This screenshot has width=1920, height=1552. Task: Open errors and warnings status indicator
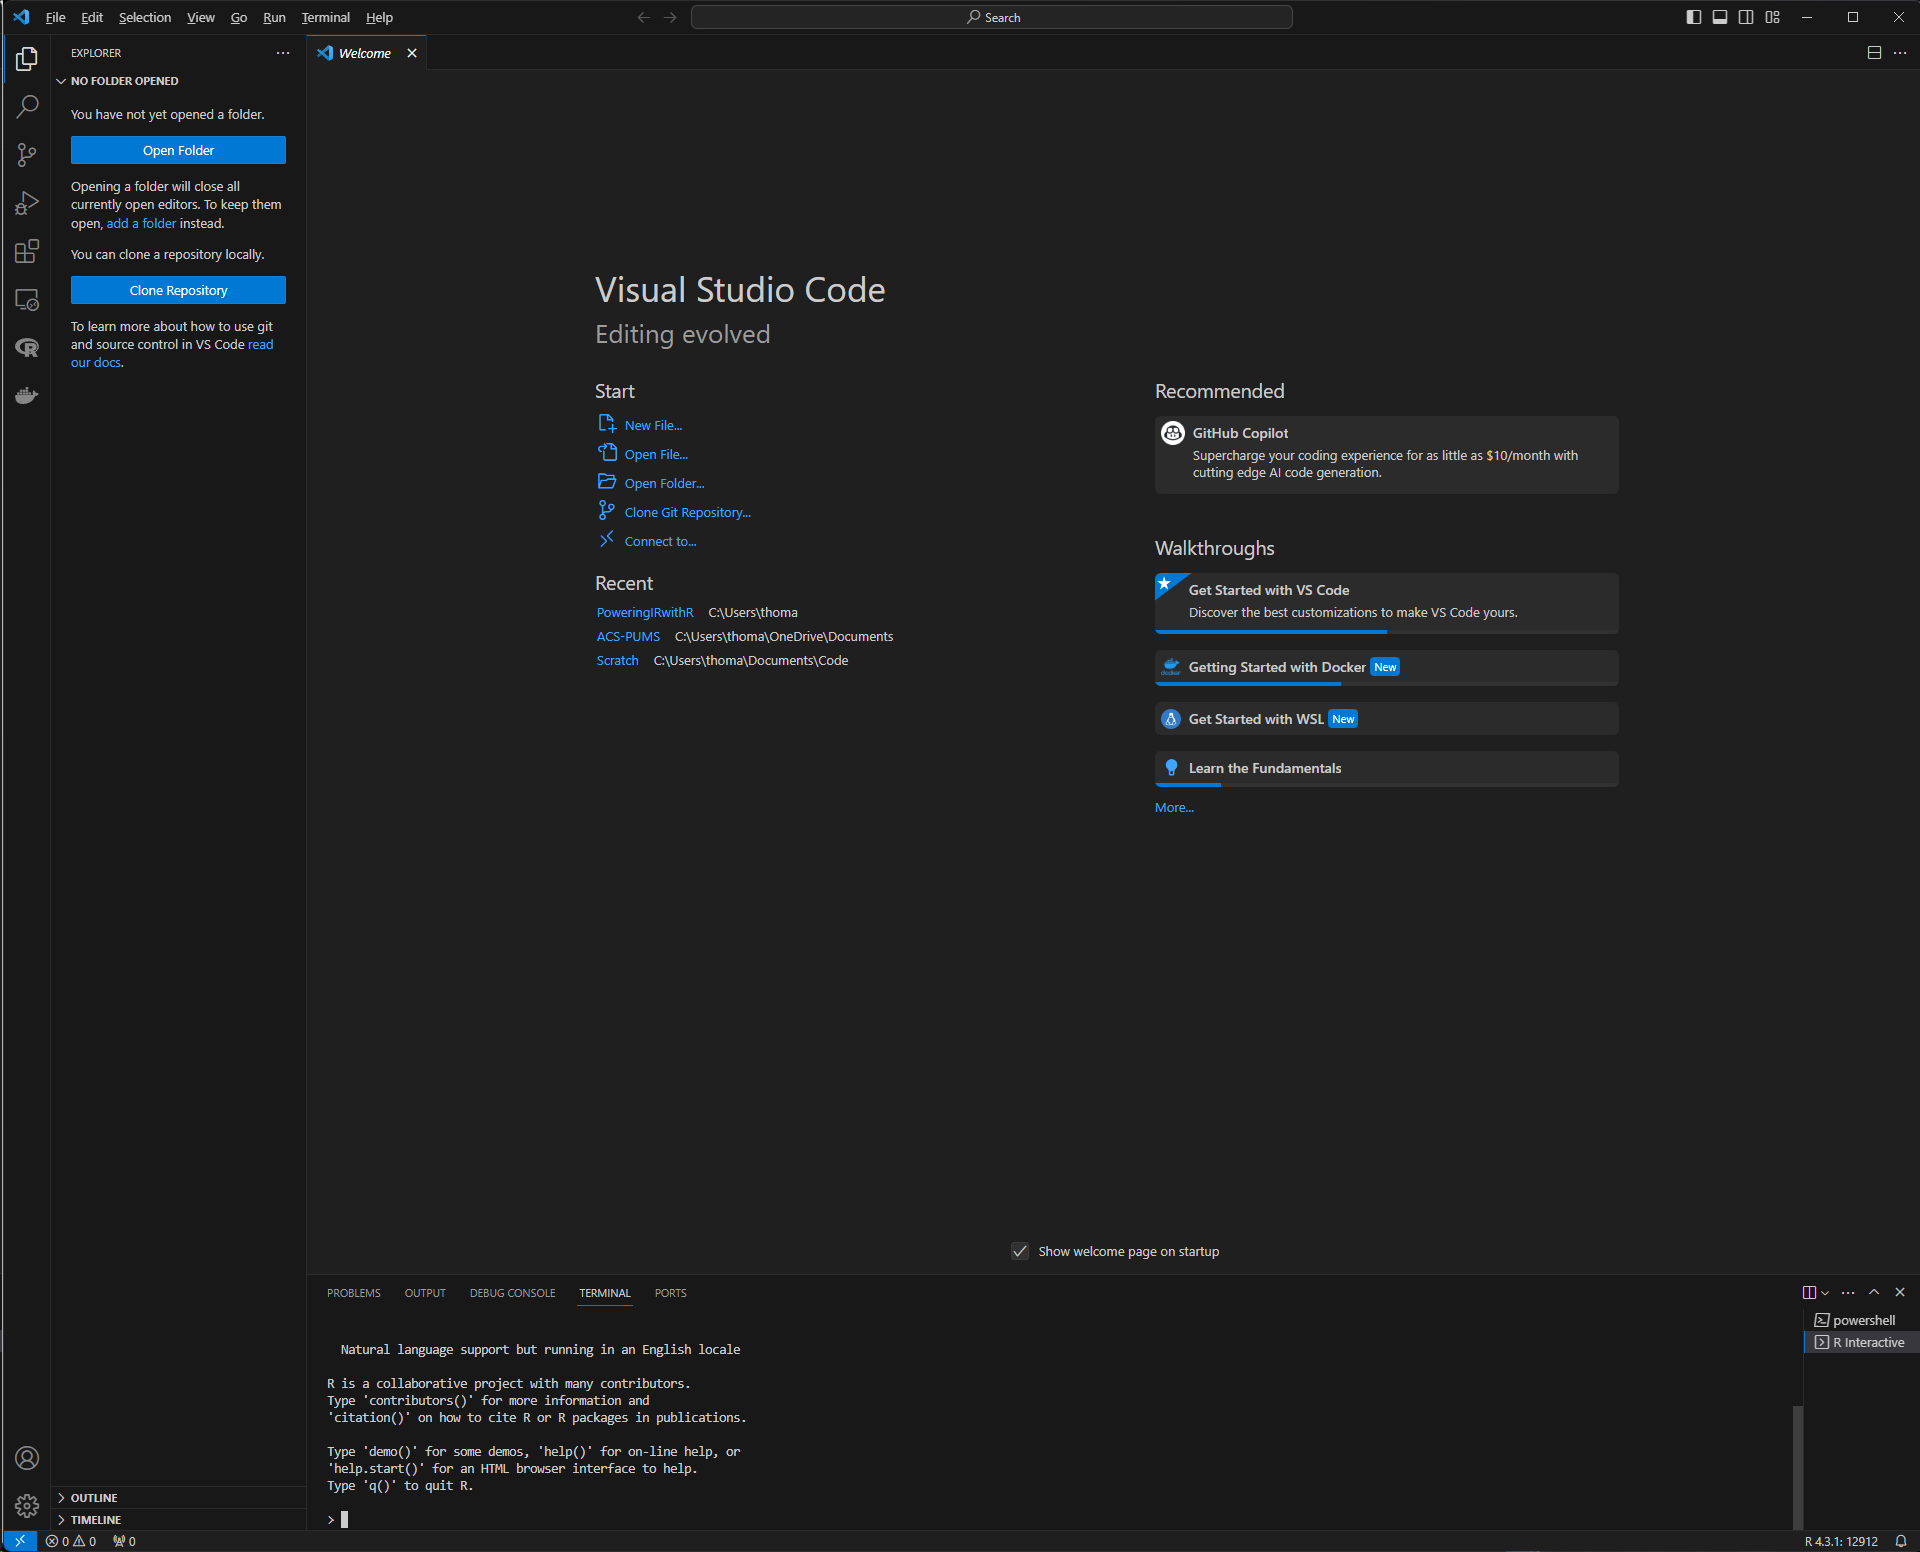(71, 1541)
